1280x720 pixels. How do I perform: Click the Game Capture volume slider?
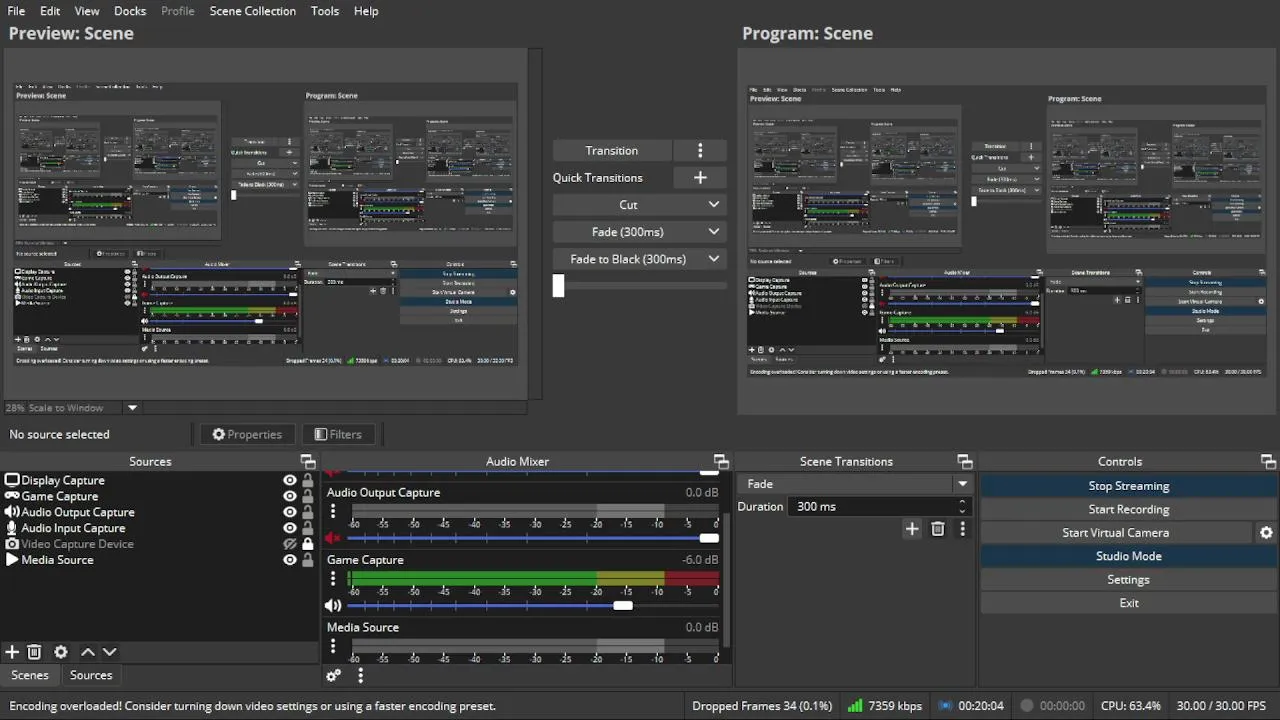(533, 605)
